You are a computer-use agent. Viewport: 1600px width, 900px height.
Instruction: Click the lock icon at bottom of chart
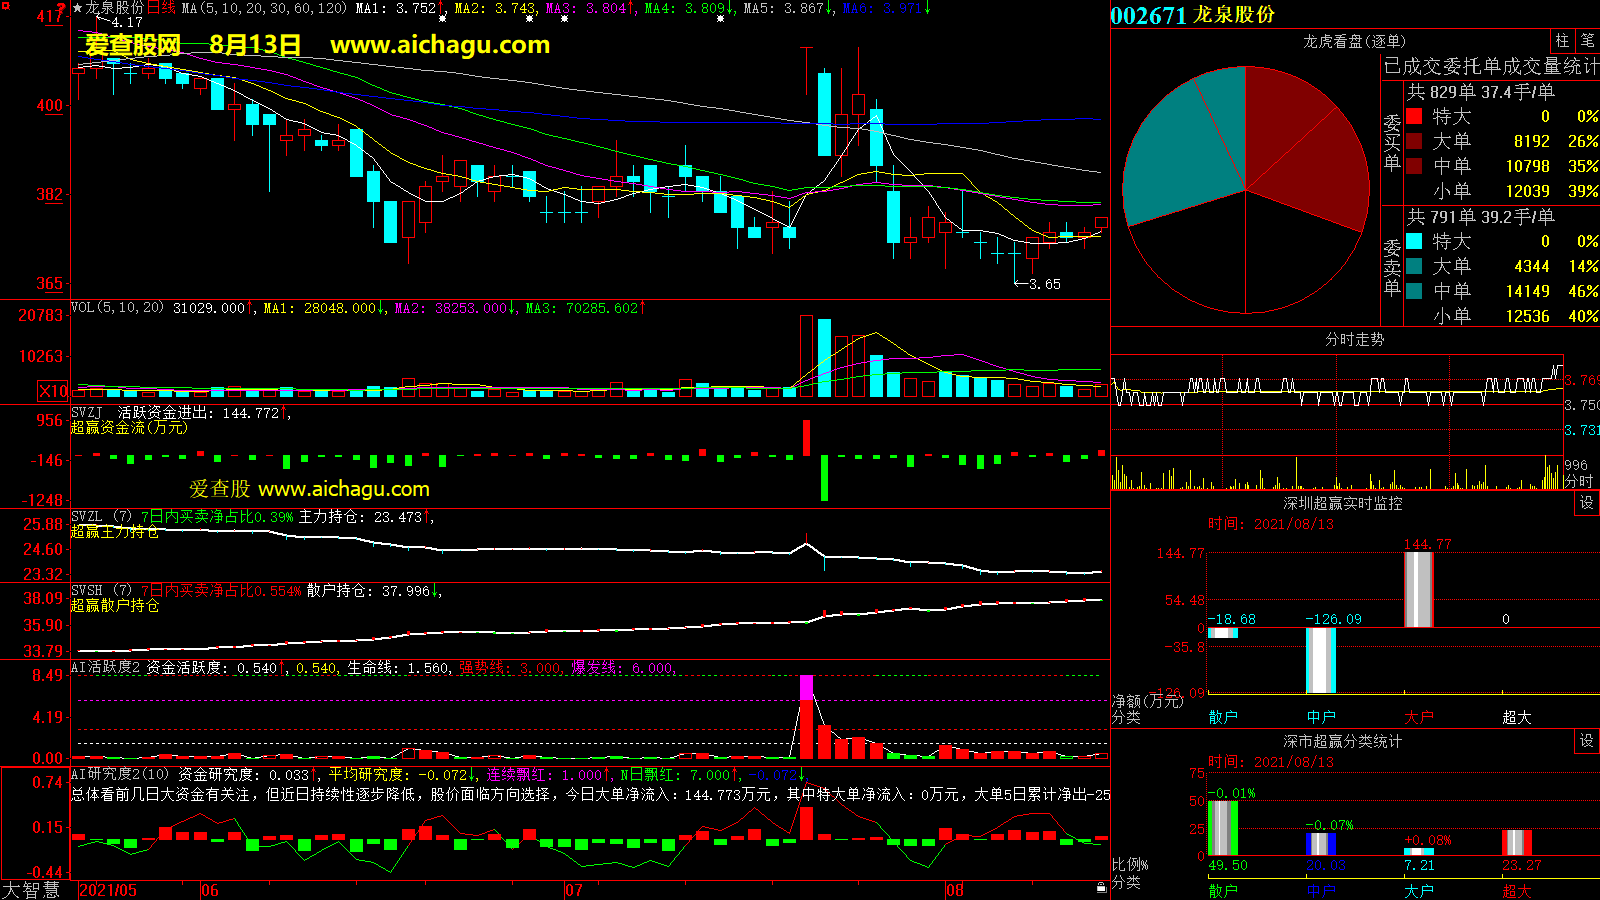[1101, 887]
